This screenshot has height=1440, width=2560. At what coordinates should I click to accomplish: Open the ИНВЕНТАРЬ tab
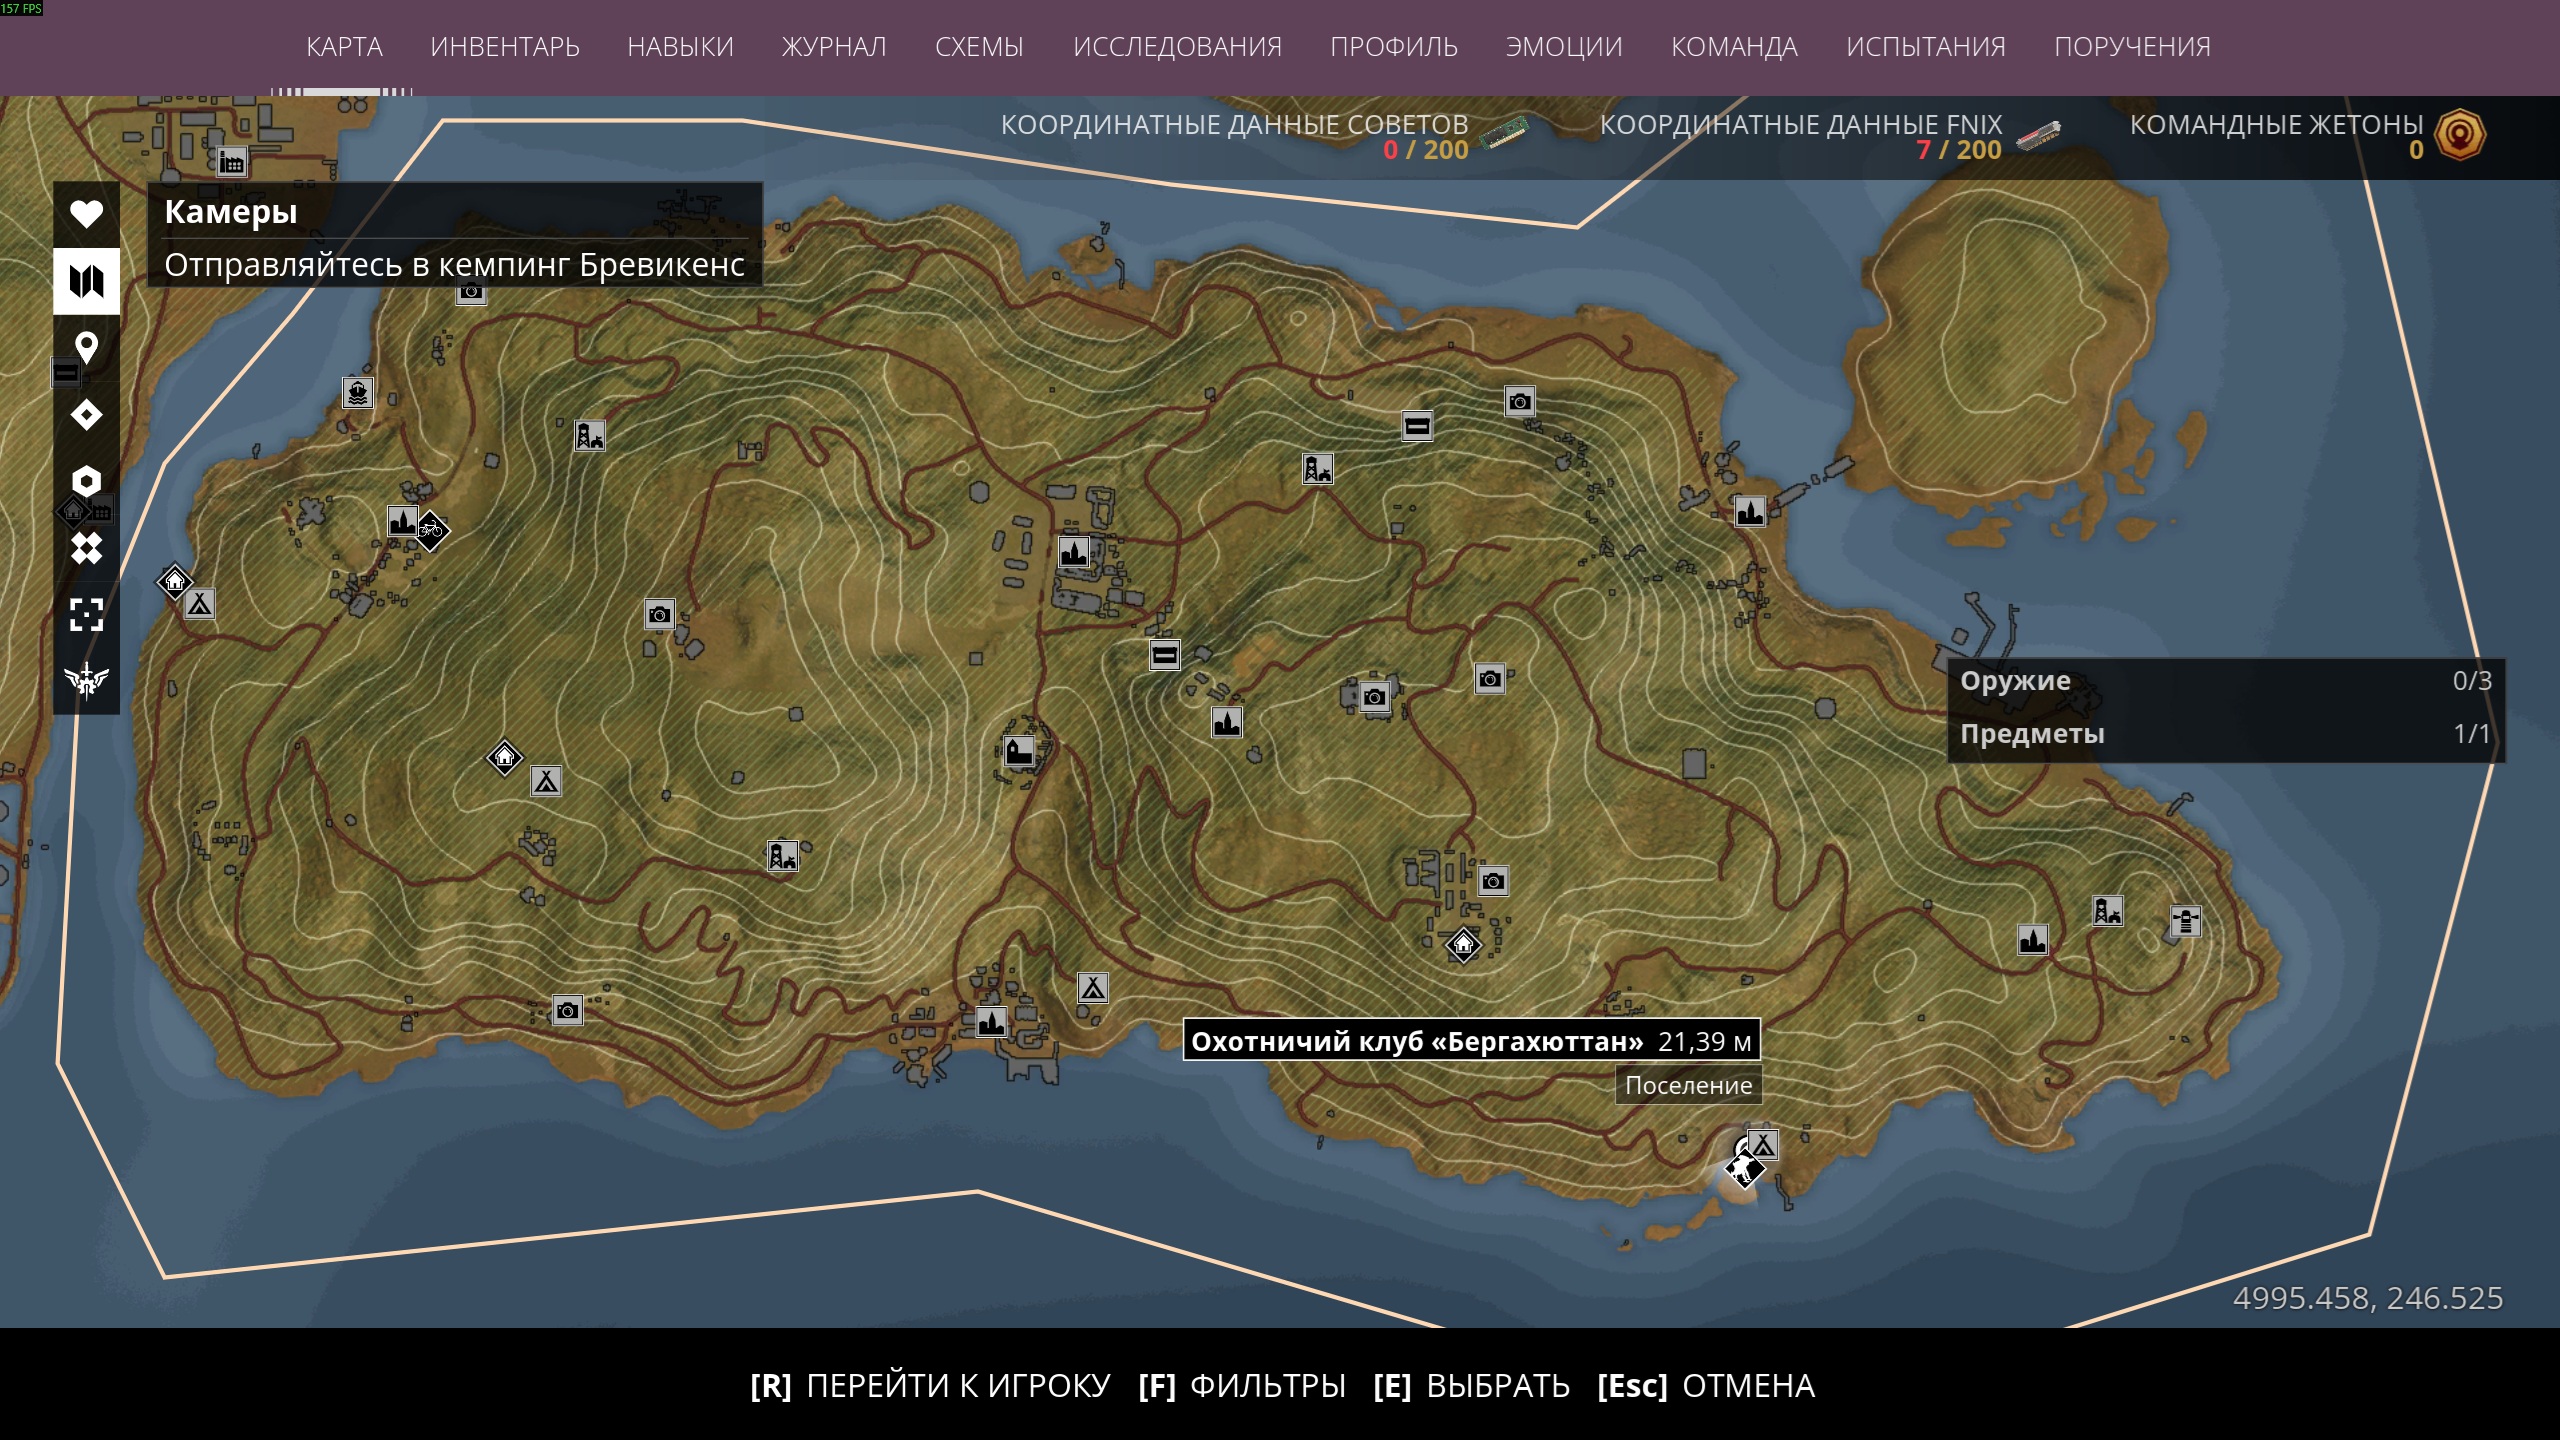coord(505,47)
